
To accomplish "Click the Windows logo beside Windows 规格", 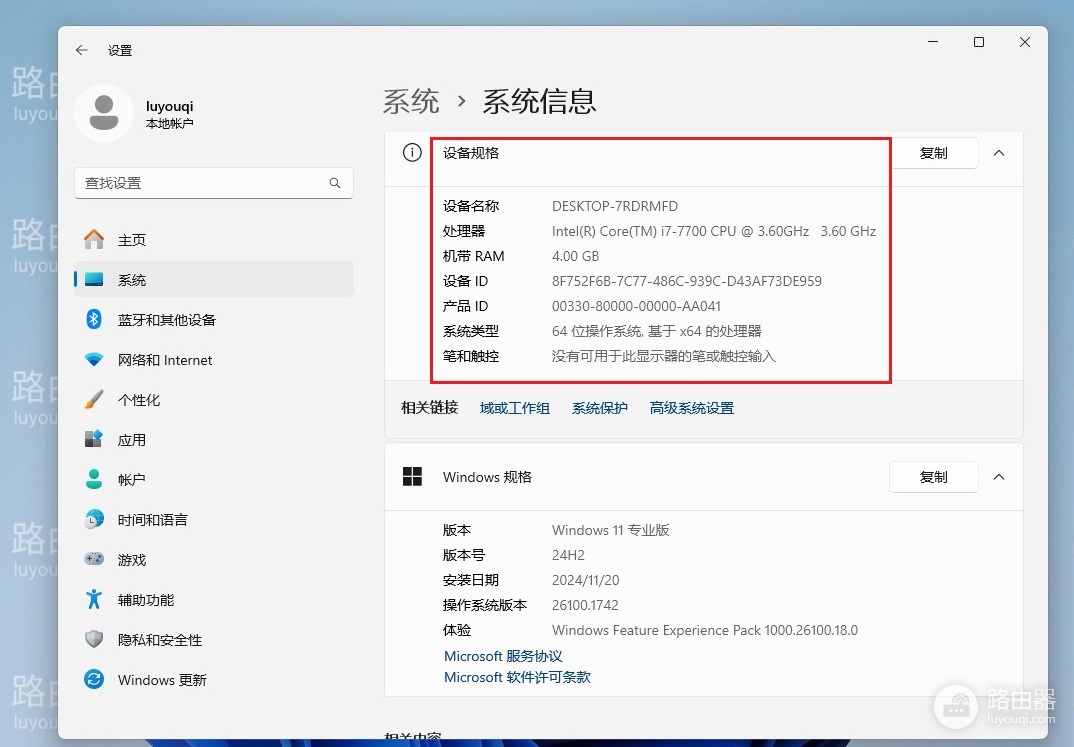I will click(412, 477).
